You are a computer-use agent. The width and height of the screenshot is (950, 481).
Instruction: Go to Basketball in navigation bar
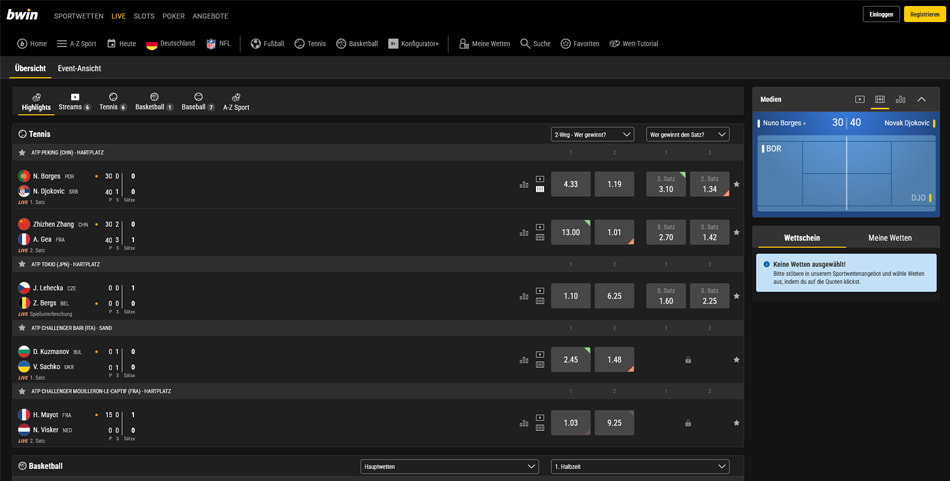357,44
